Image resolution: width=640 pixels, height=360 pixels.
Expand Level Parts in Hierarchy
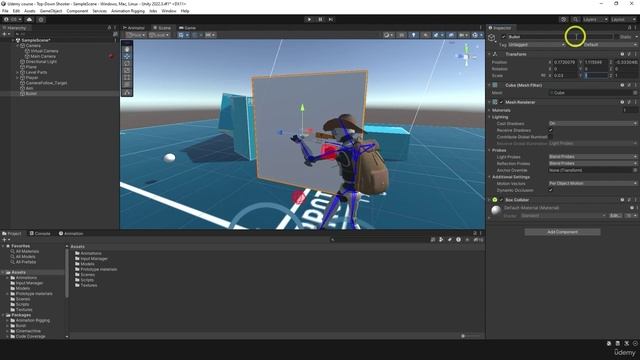(18, 72)
